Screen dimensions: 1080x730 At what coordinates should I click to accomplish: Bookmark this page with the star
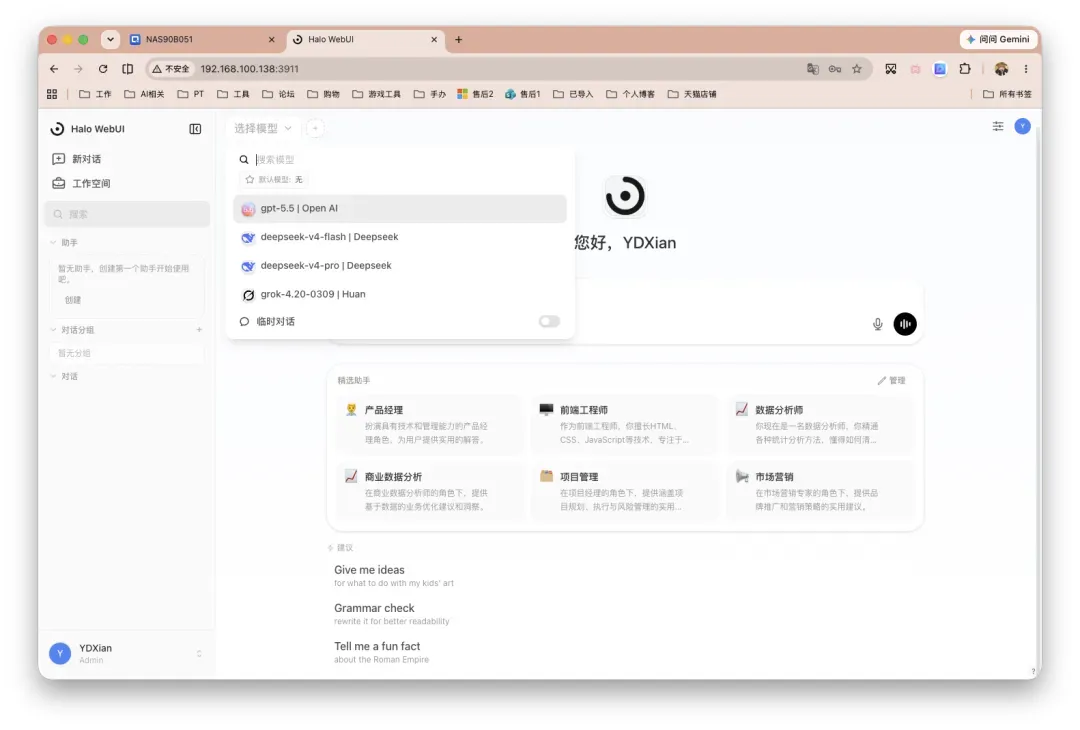tap(857, 69)
